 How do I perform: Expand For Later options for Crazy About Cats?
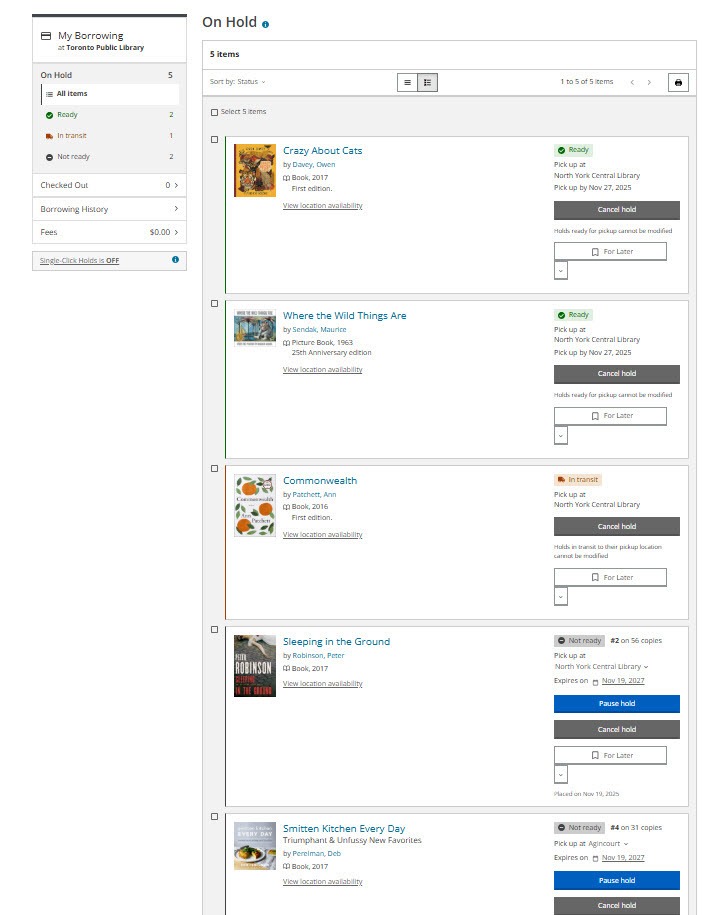(561, 271)
